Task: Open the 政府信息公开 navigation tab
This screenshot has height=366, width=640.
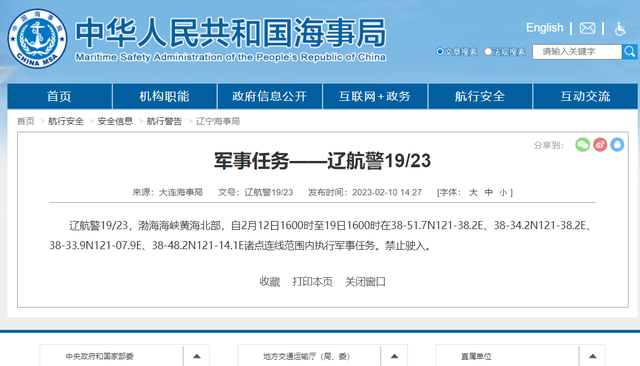Action: (269, 96)
